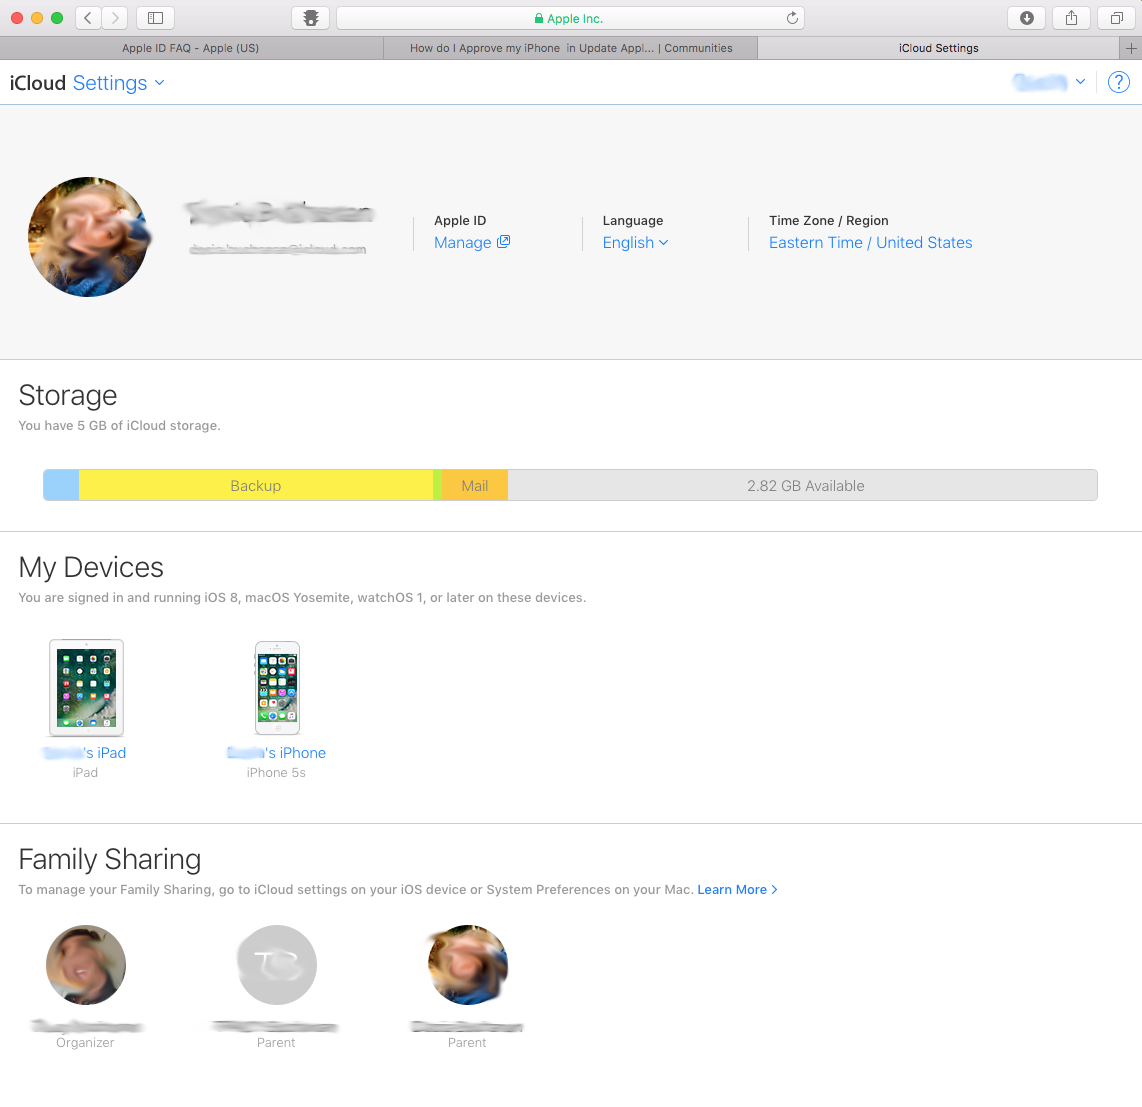Show all tabs overview button
This screenshot has width=1142, height=1107.
point(1117,18)
